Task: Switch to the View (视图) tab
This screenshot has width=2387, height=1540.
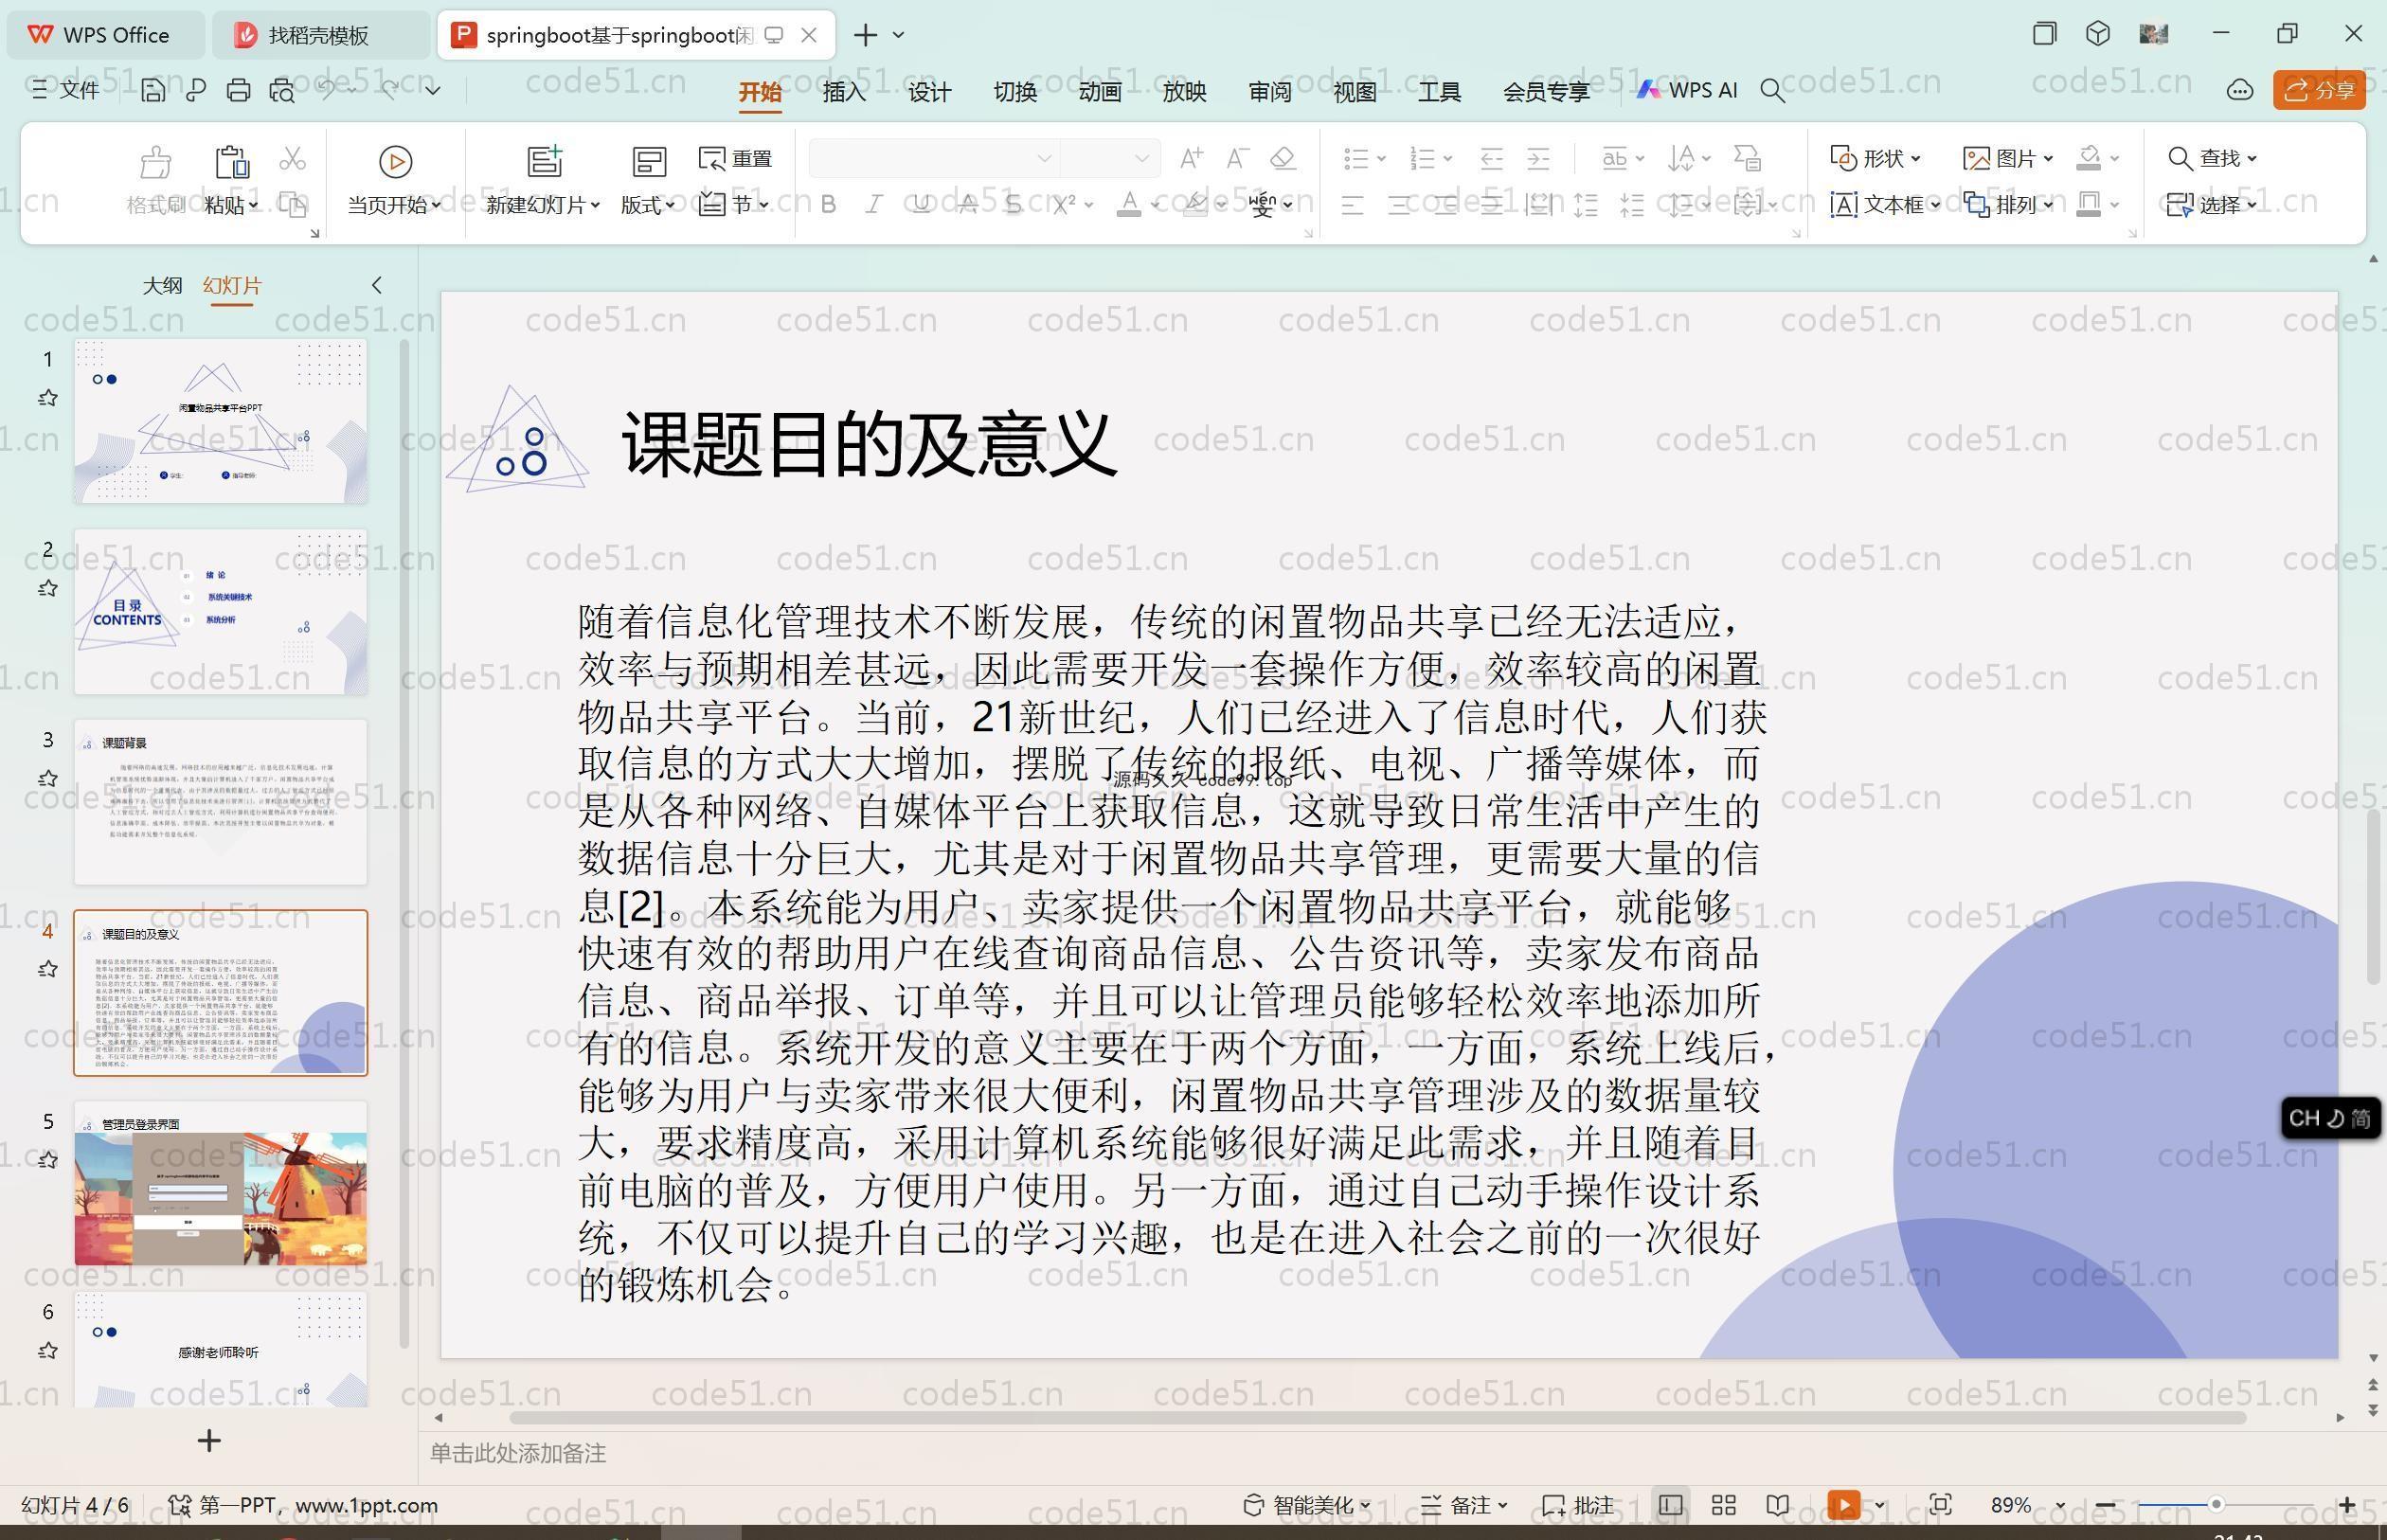Action: 1355,92
